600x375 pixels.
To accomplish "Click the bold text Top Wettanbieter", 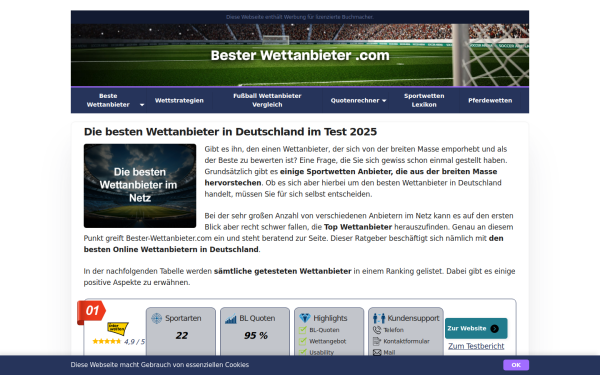I will tap(358, 227).
